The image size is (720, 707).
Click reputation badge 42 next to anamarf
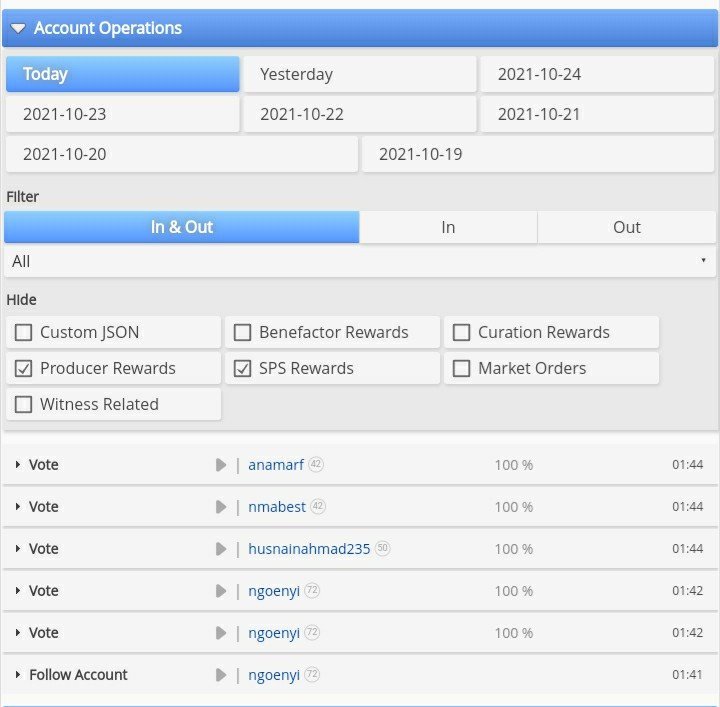(x=315, y=464)
